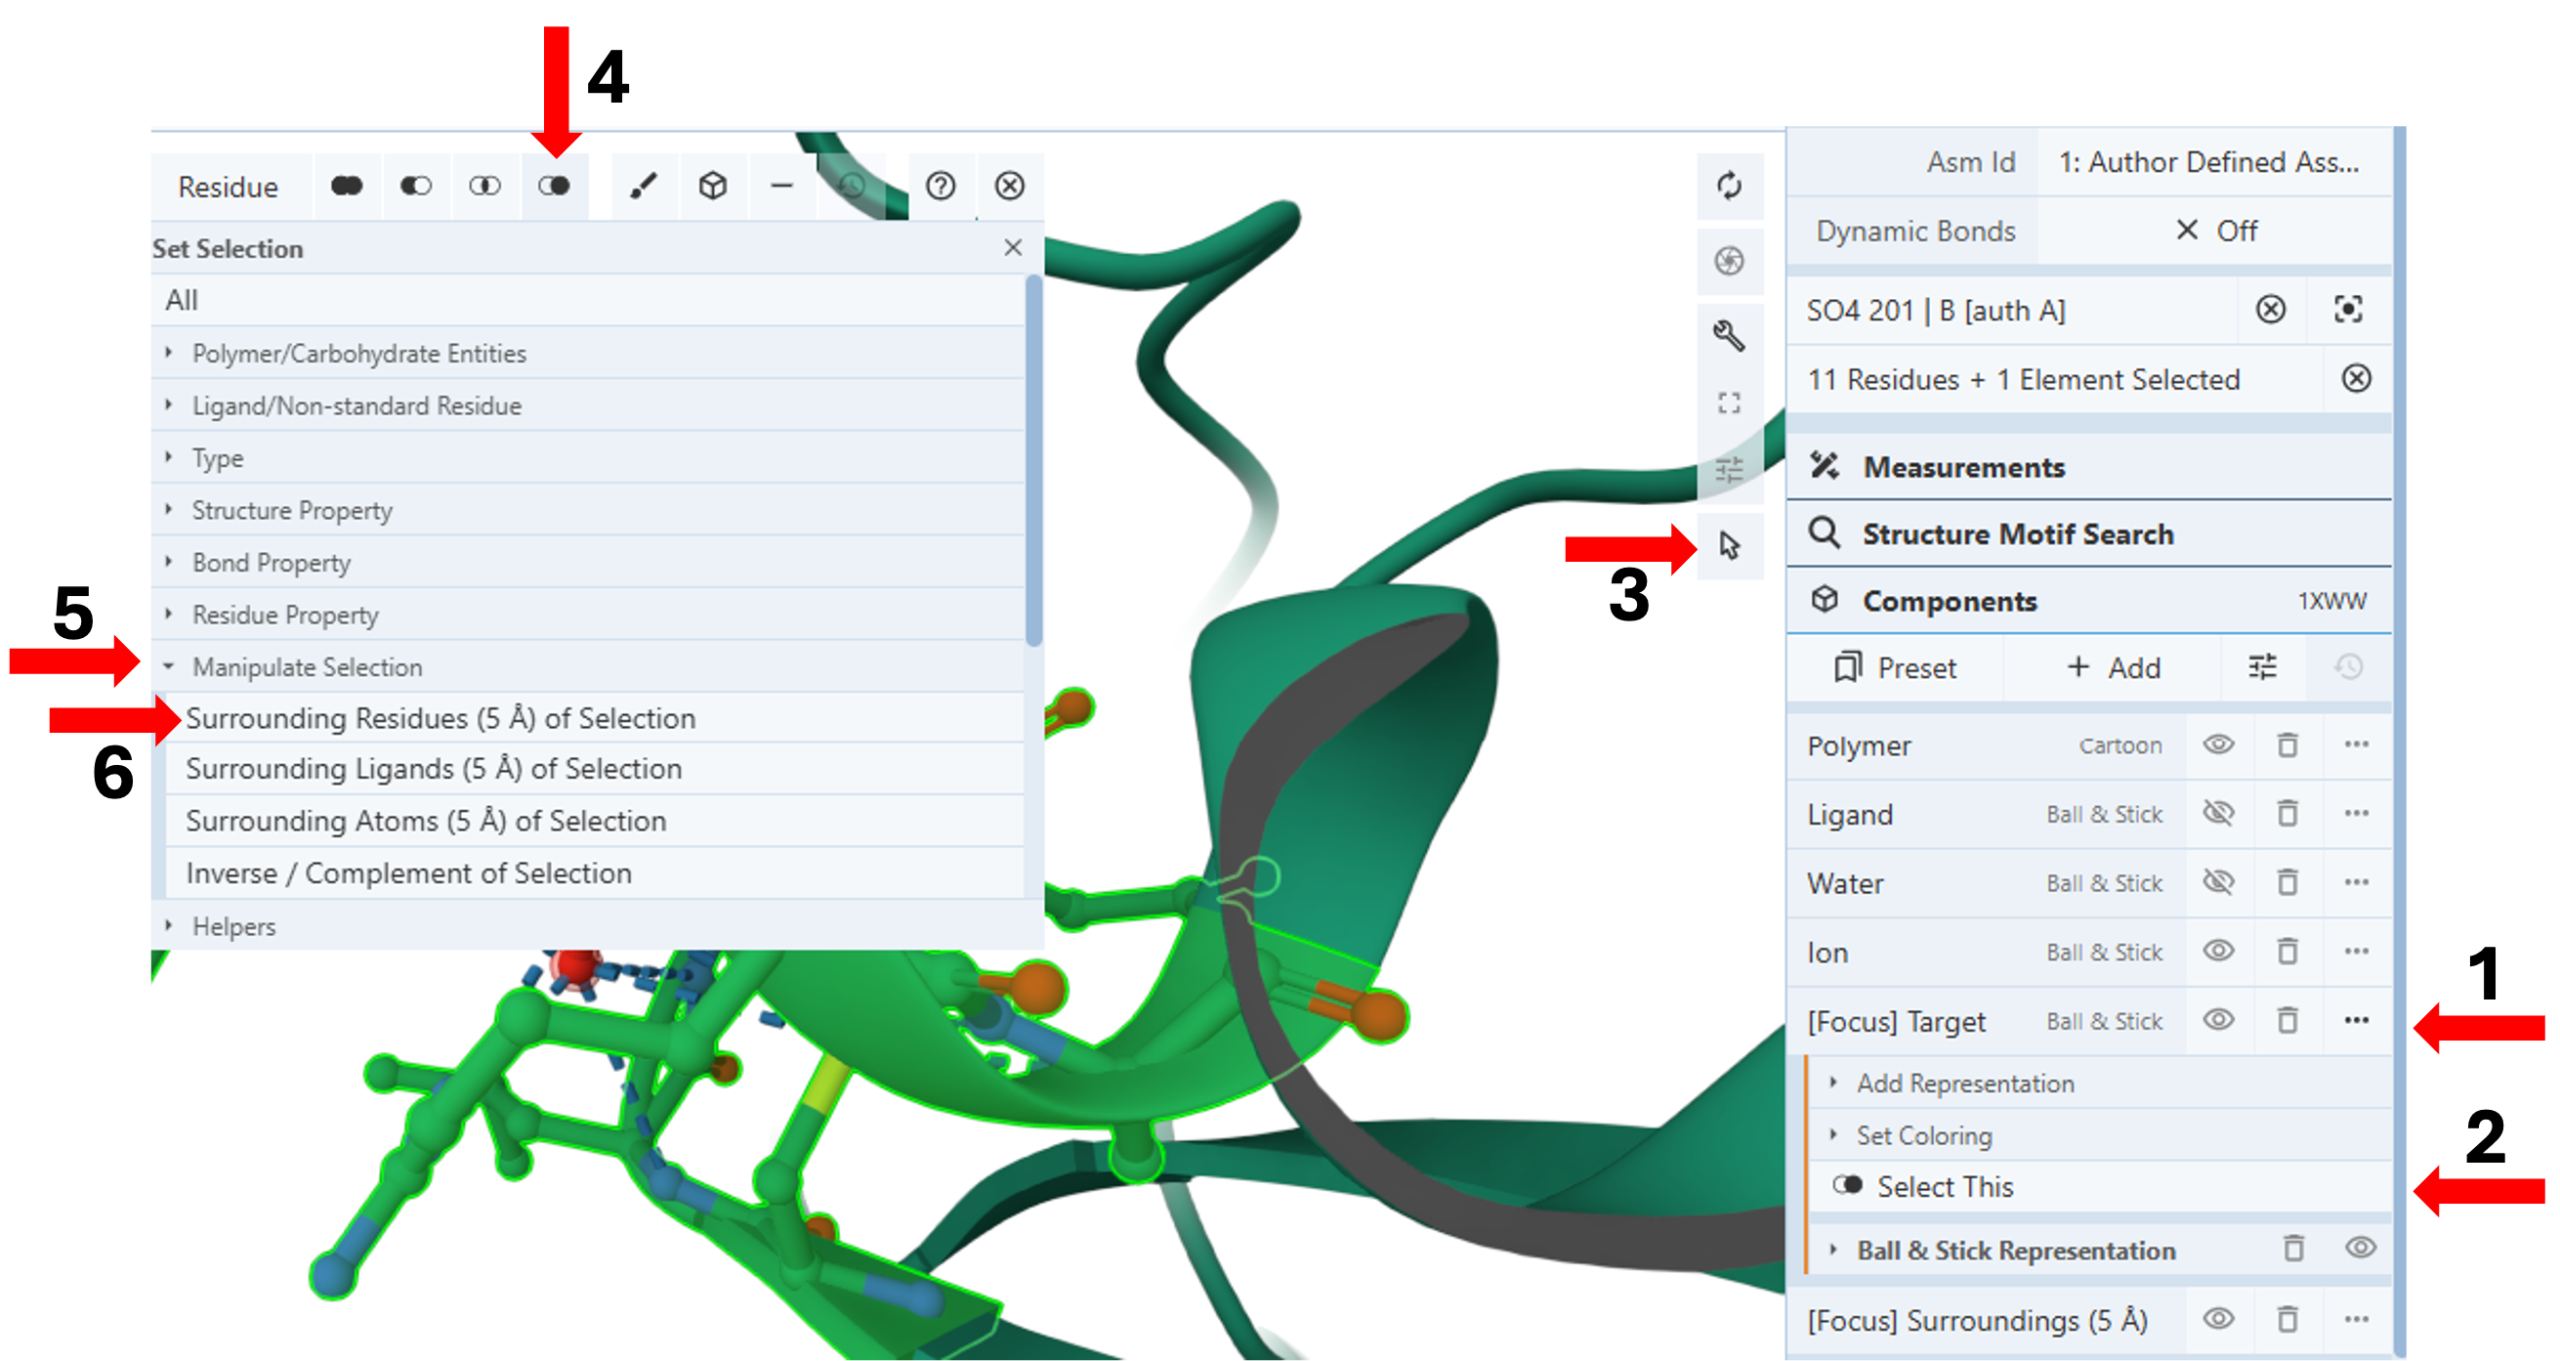The image size is (2560, 1361).
Task: Click the Preset button under Components
Action: coord(1895,667)
